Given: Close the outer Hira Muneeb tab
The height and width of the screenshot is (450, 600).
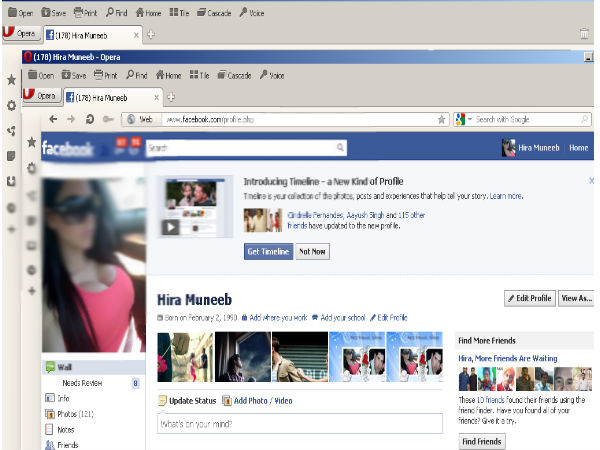Looking at the screenshot, I should 136,35.
